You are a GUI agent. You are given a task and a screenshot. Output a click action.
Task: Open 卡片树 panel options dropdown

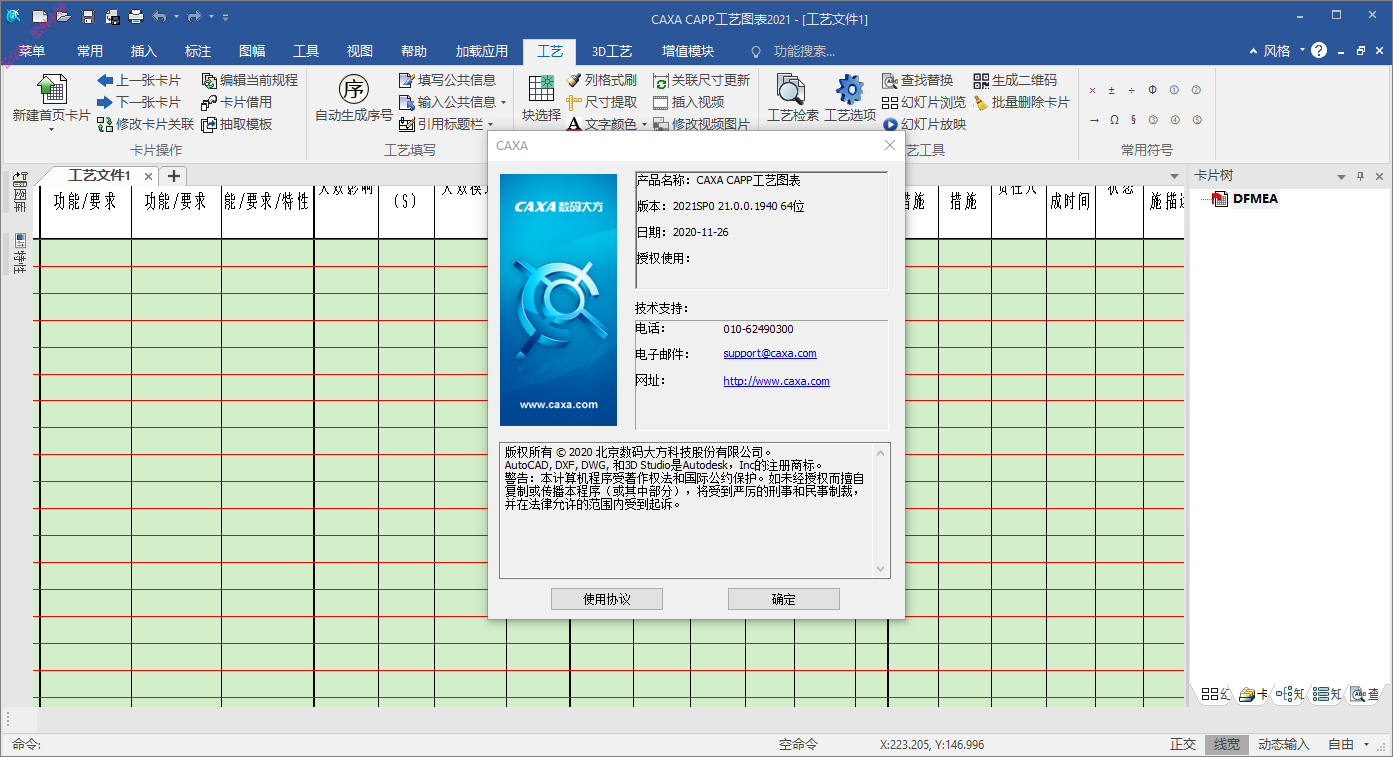click(x=1342, y=176)
